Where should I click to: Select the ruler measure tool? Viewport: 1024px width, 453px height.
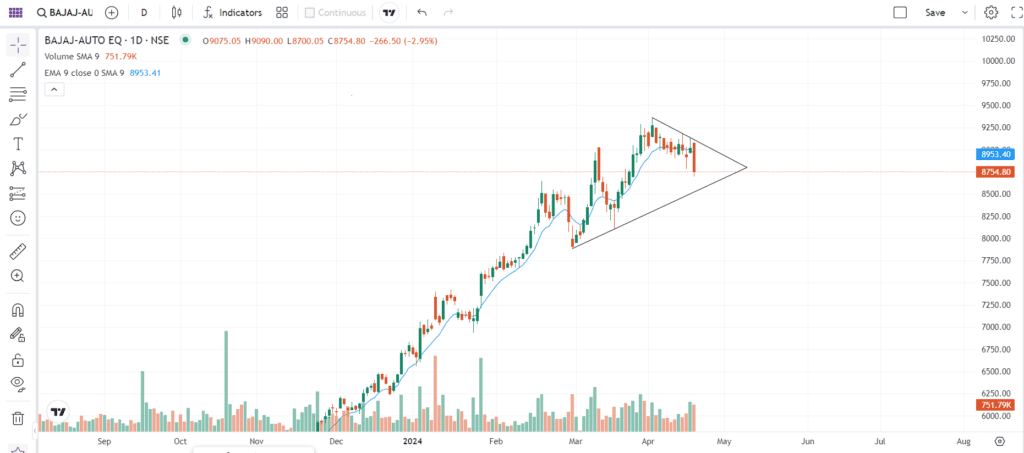[x=17, y=251]
